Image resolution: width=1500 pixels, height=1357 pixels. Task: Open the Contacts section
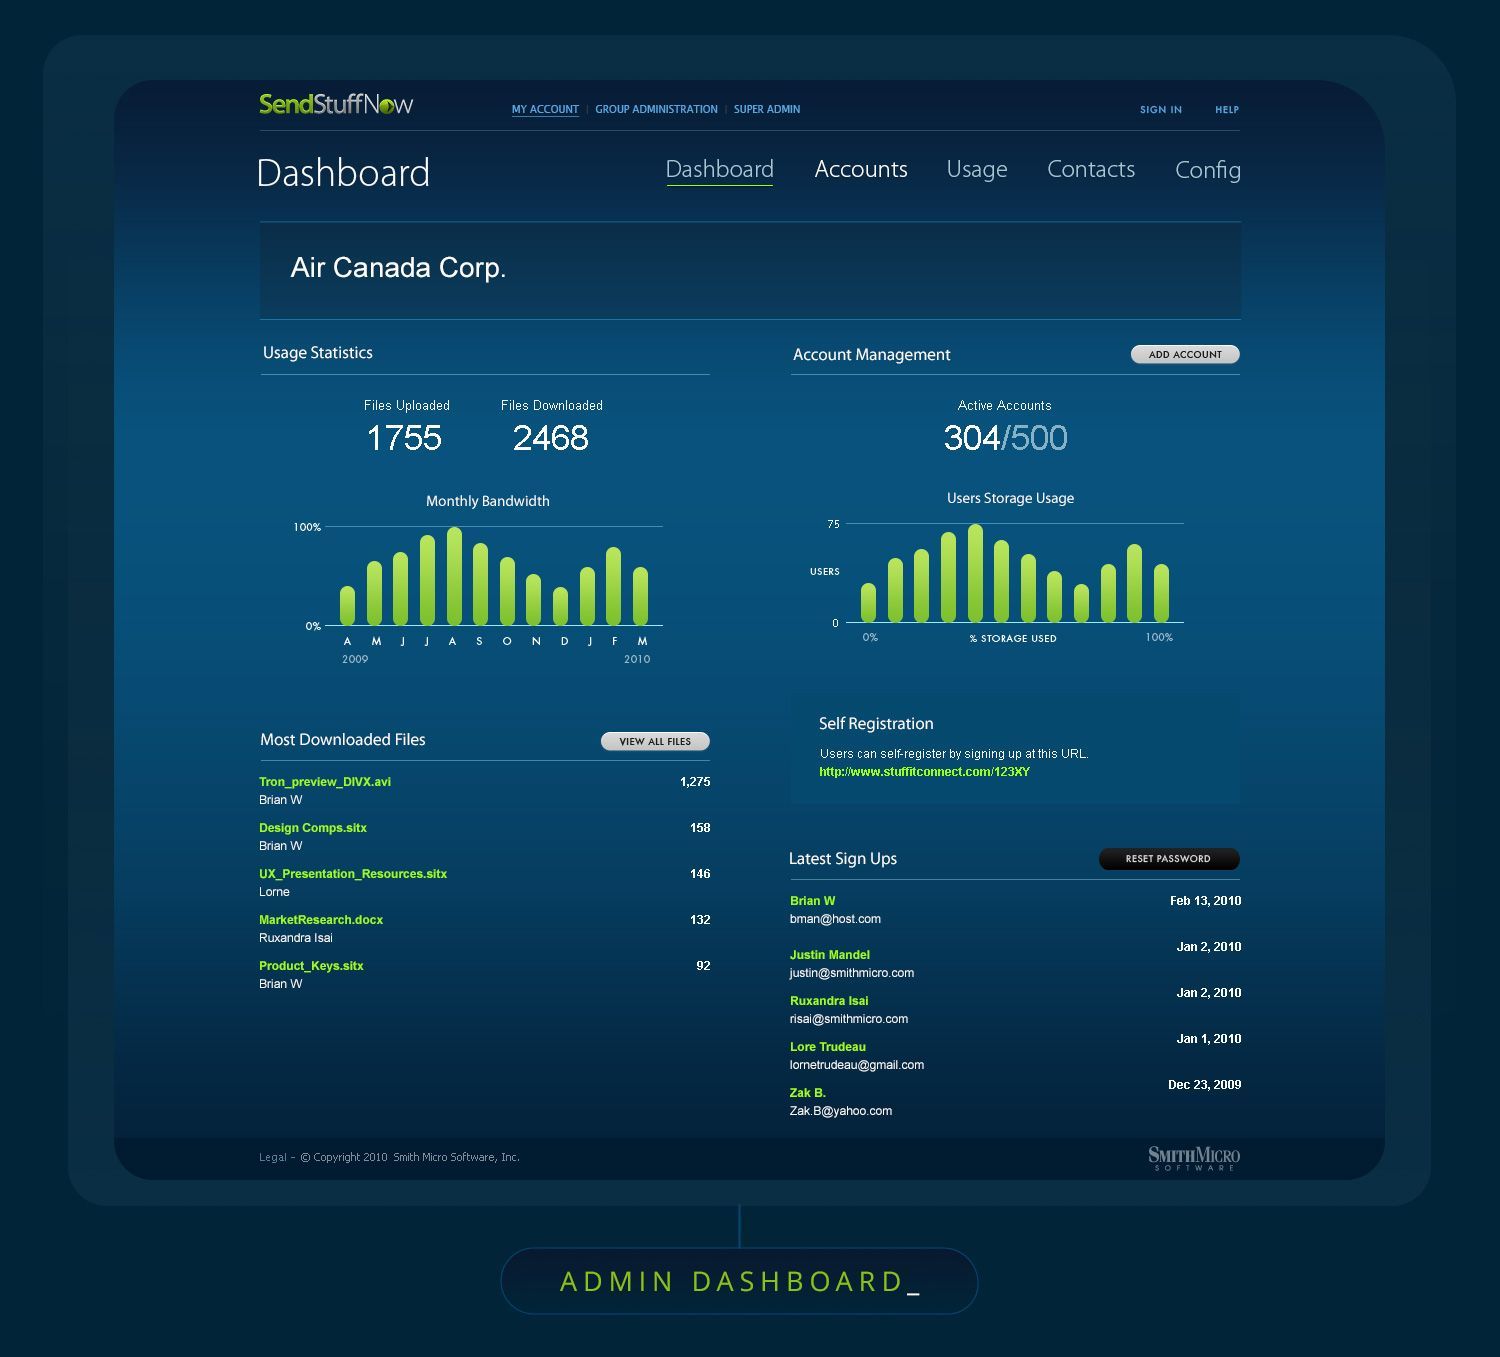pos(1090,170)
